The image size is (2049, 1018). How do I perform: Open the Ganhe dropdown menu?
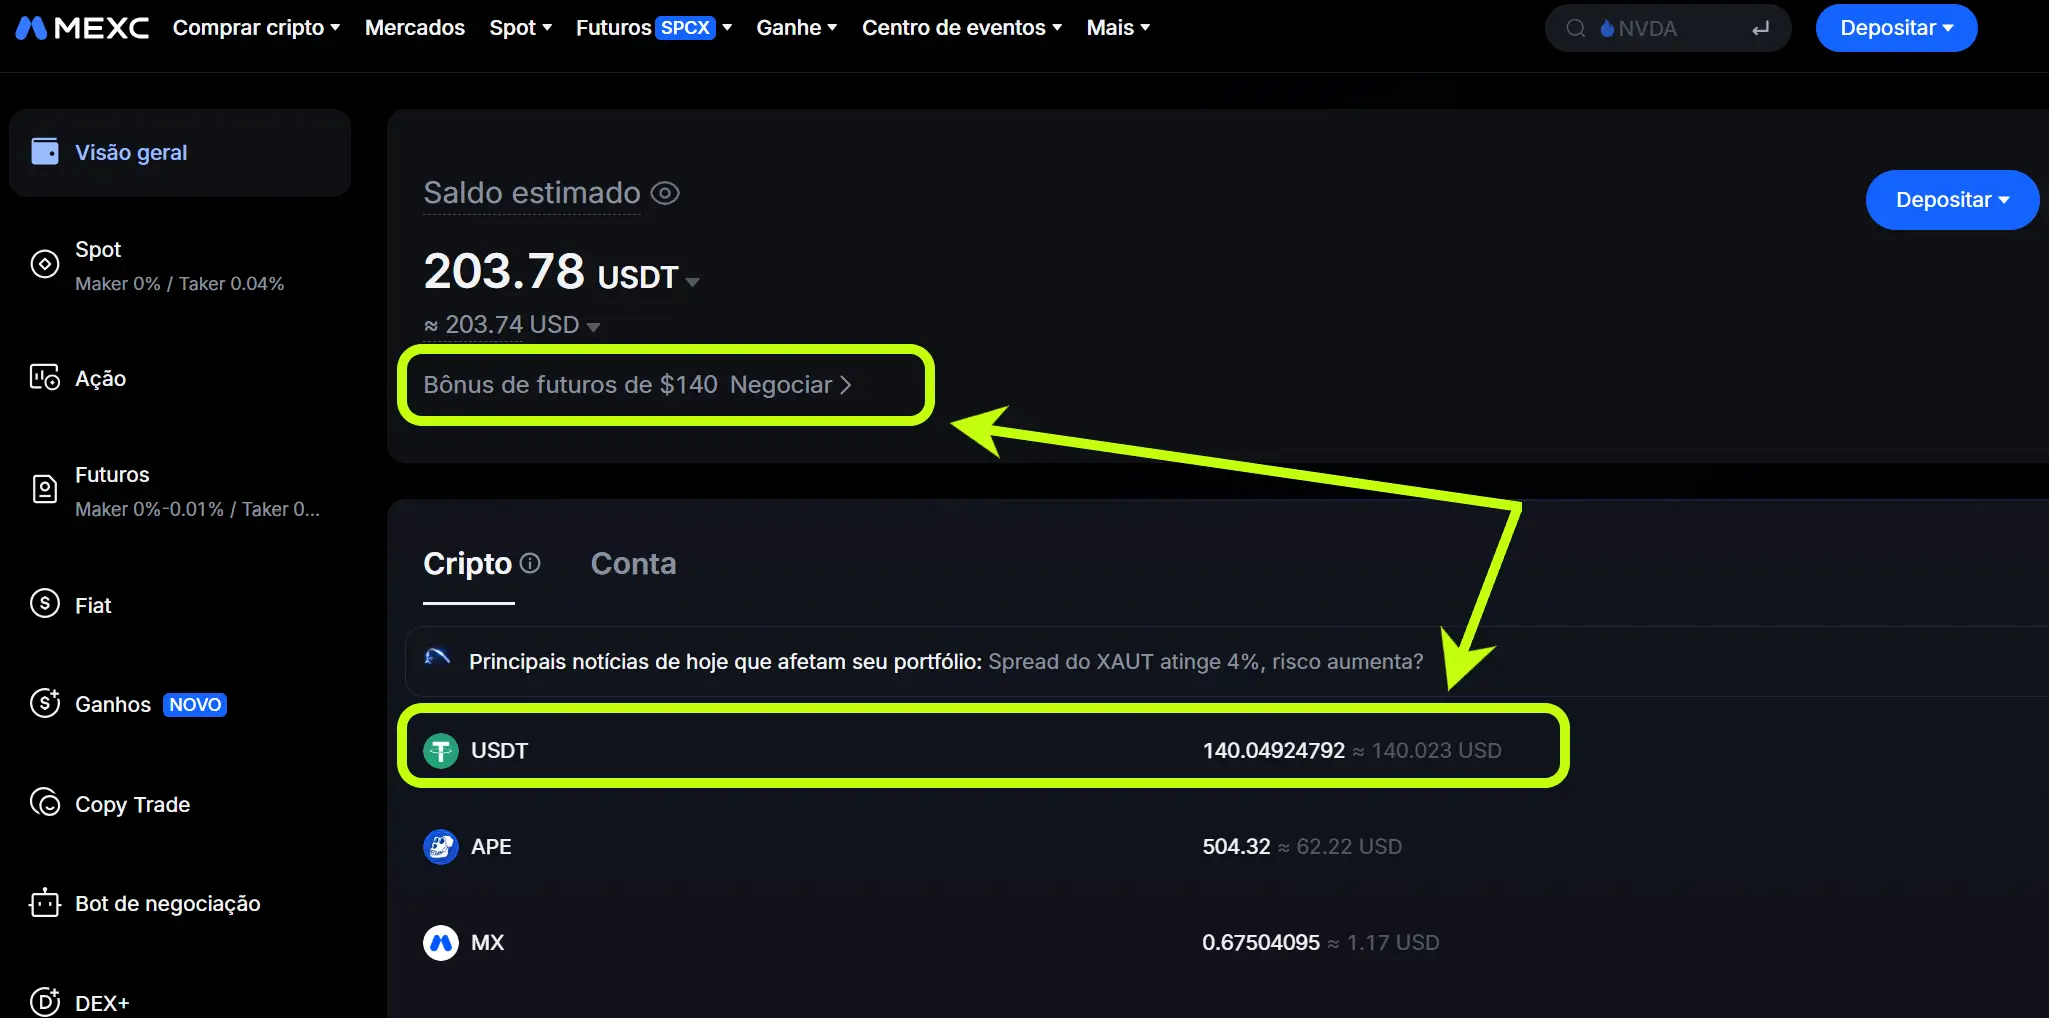[797, 28]
